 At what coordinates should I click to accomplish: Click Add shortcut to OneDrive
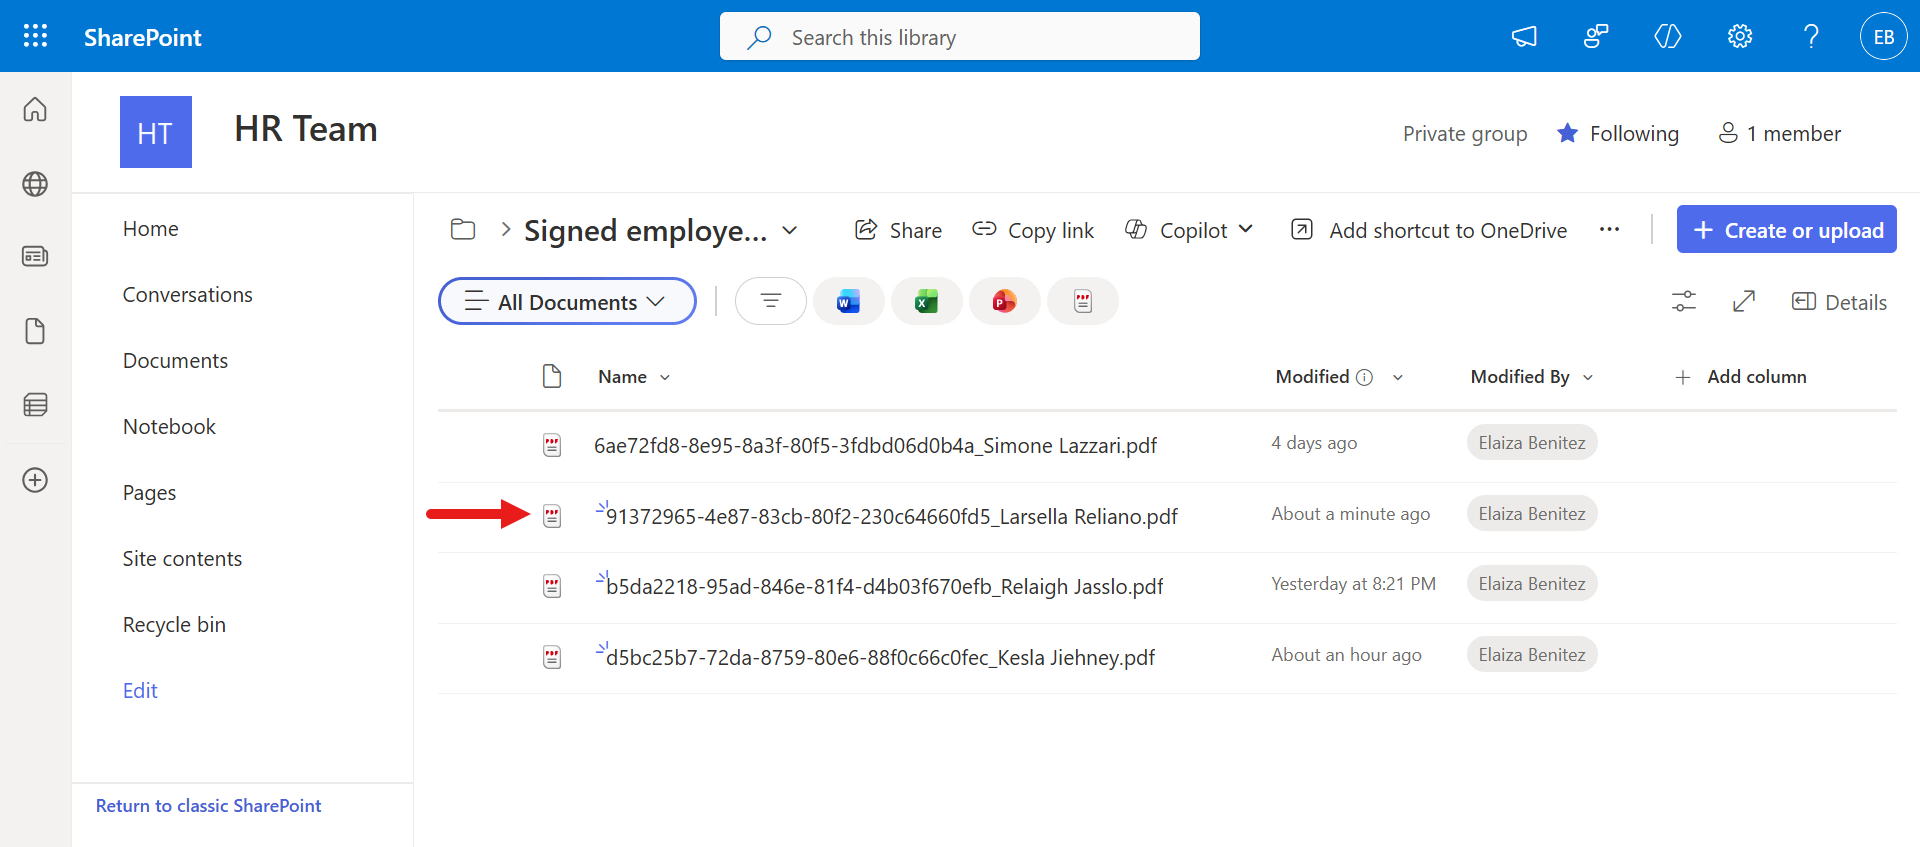[x=1429, y=230]
